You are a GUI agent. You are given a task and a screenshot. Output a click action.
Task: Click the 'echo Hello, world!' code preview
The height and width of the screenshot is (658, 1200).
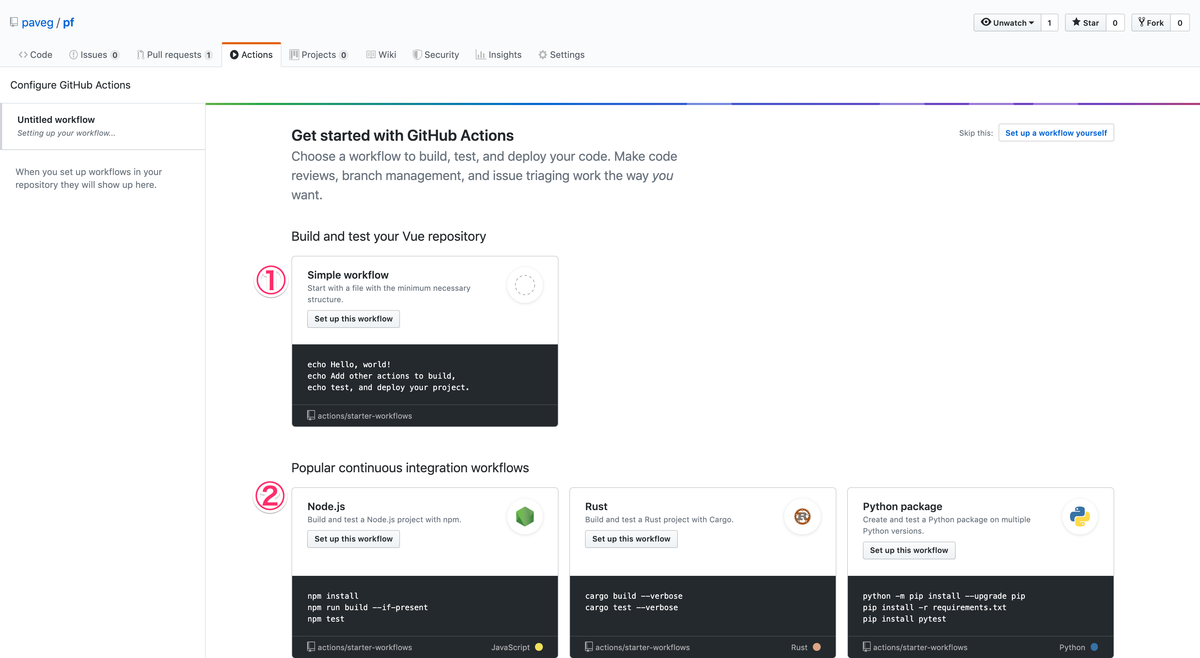[x=349, y=365]
